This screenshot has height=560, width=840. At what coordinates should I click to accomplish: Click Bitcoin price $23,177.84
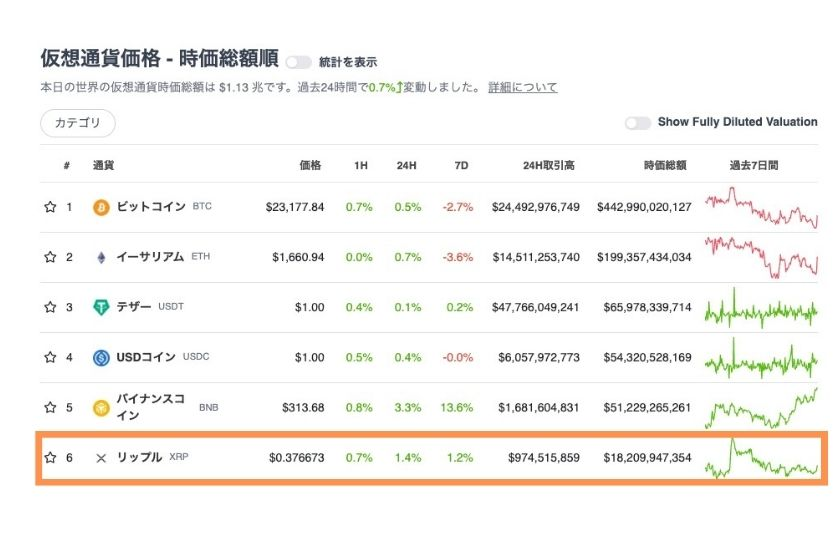pos(295,207)
